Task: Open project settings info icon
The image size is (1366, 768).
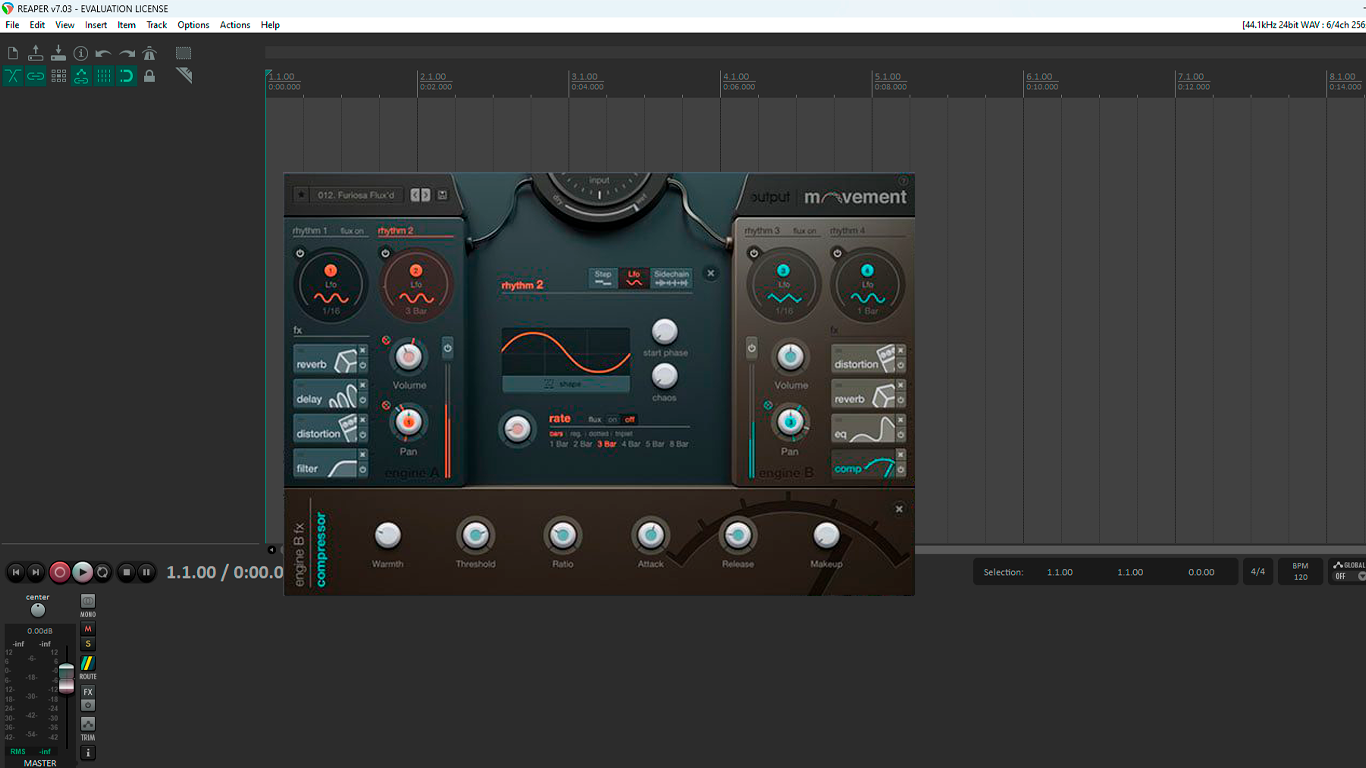Action: tap(81, 53)
